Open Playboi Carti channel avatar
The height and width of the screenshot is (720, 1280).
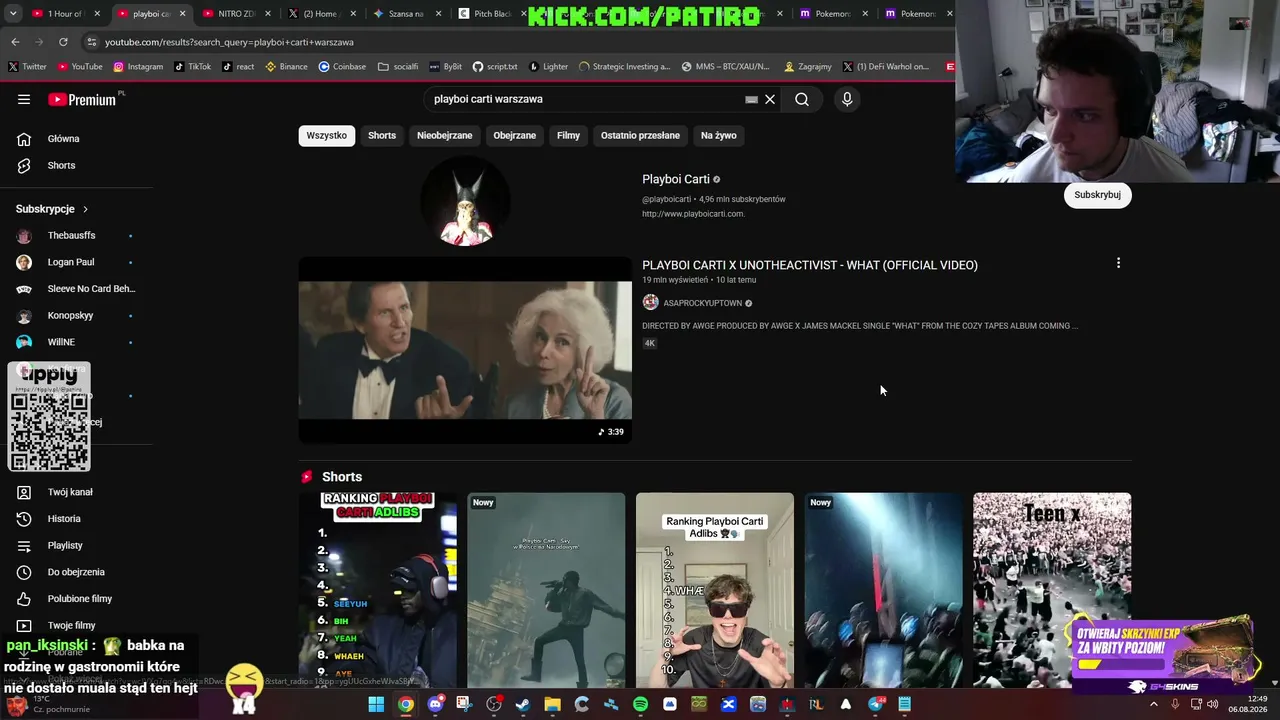click(465, 203)
